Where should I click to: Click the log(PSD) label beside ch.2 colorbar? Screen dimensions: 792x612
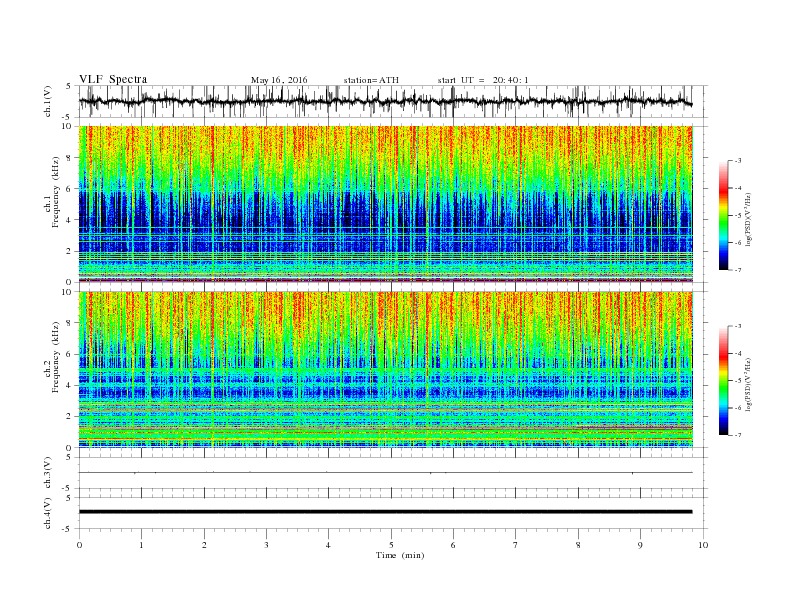(748, 384)
